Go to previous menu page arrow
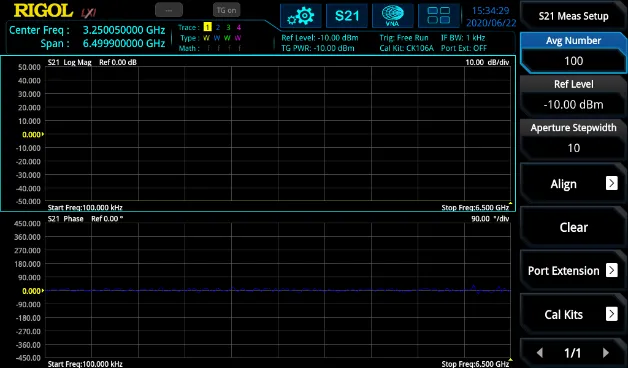This screenshot has width=628, height=368. coord(540,353)
